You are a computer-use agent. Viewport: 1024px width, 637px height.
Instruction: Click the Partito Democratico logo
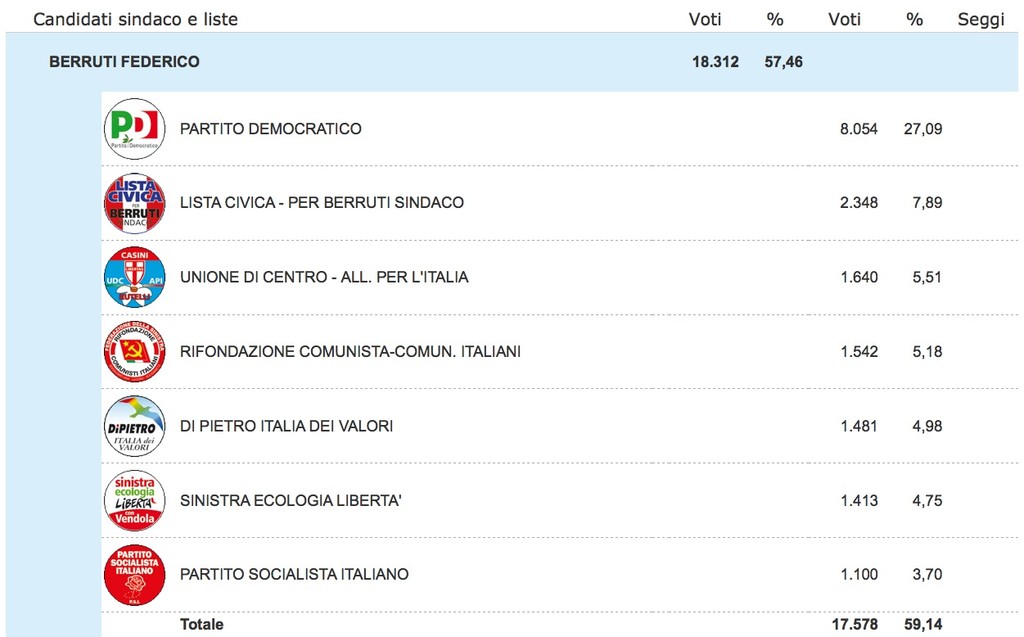[x=134, y=129]
